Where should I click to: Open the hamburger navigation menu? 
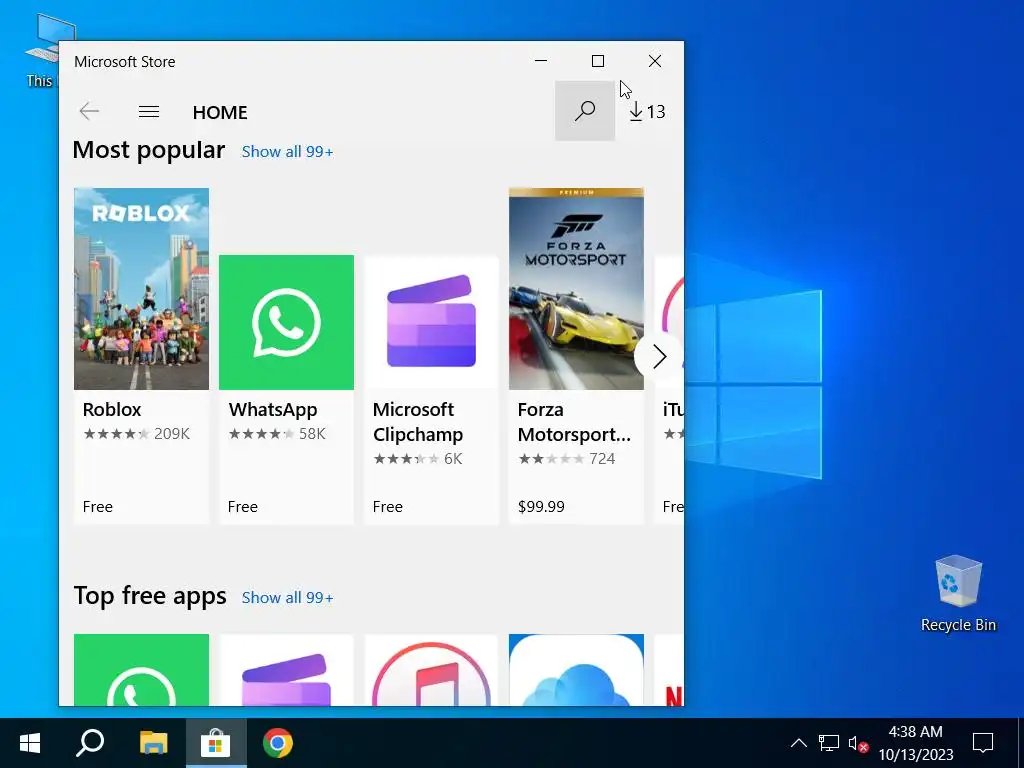click(149, 112)
